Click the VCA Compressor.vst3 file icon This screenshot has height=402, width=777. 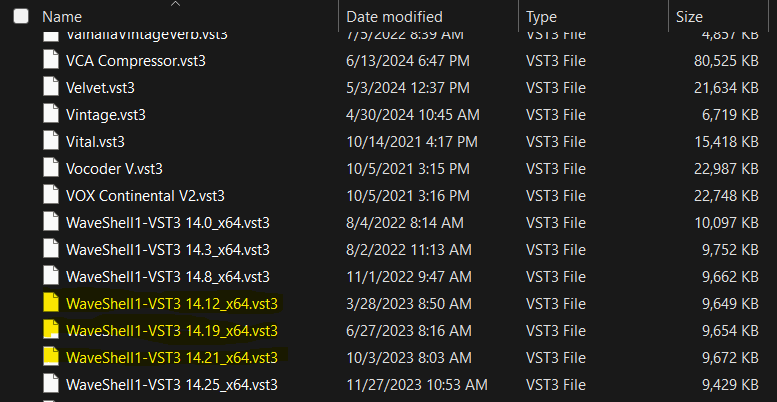[51, 61]
